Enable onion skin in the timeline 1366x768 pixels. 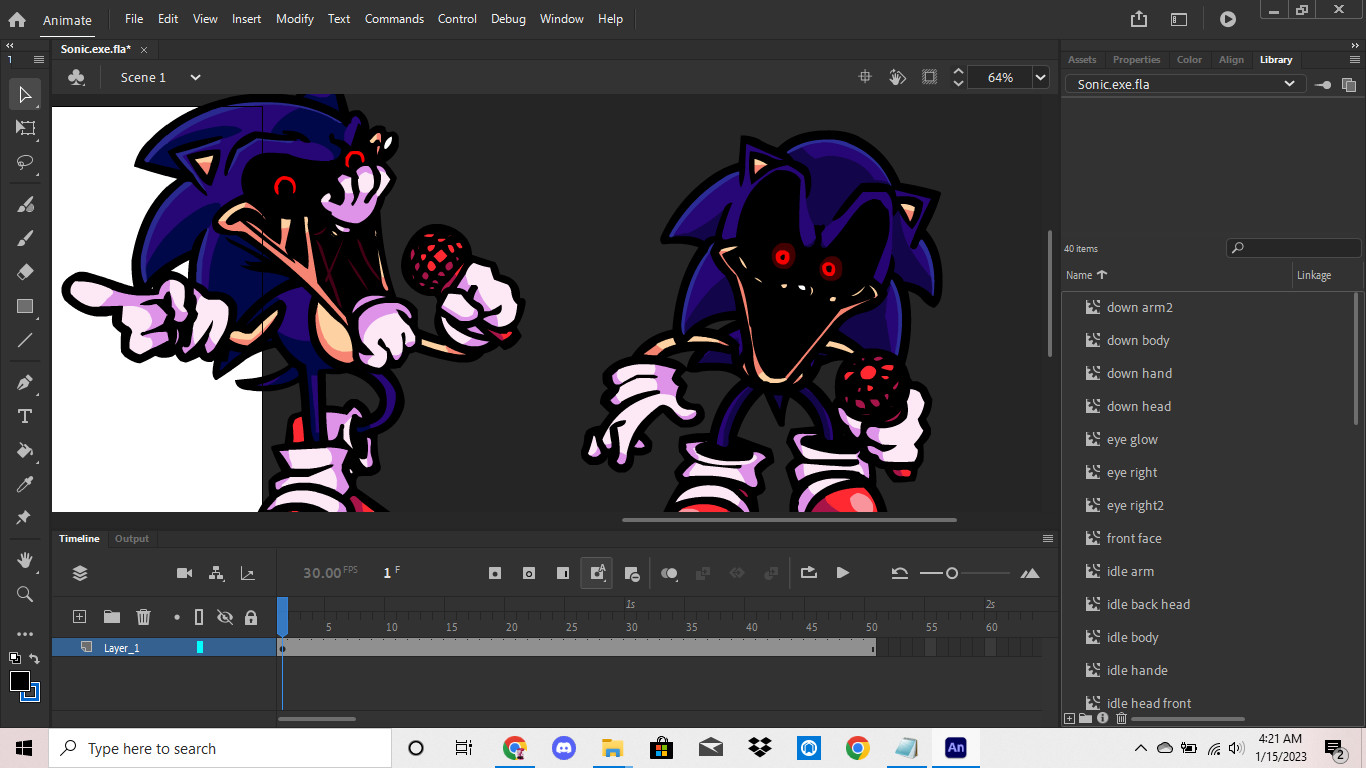click(669, 572)
